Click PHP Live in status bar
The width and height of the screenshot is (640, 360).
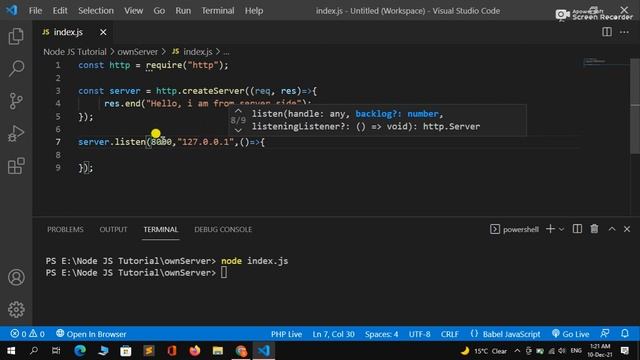(x=287, y=334)
